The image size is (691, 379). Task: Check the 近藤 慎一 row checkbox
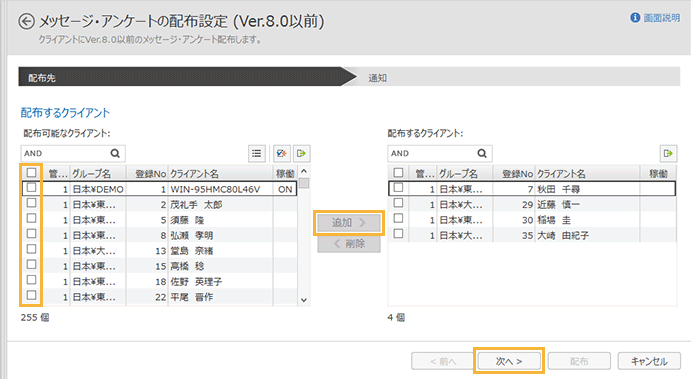tap(398, 203)
